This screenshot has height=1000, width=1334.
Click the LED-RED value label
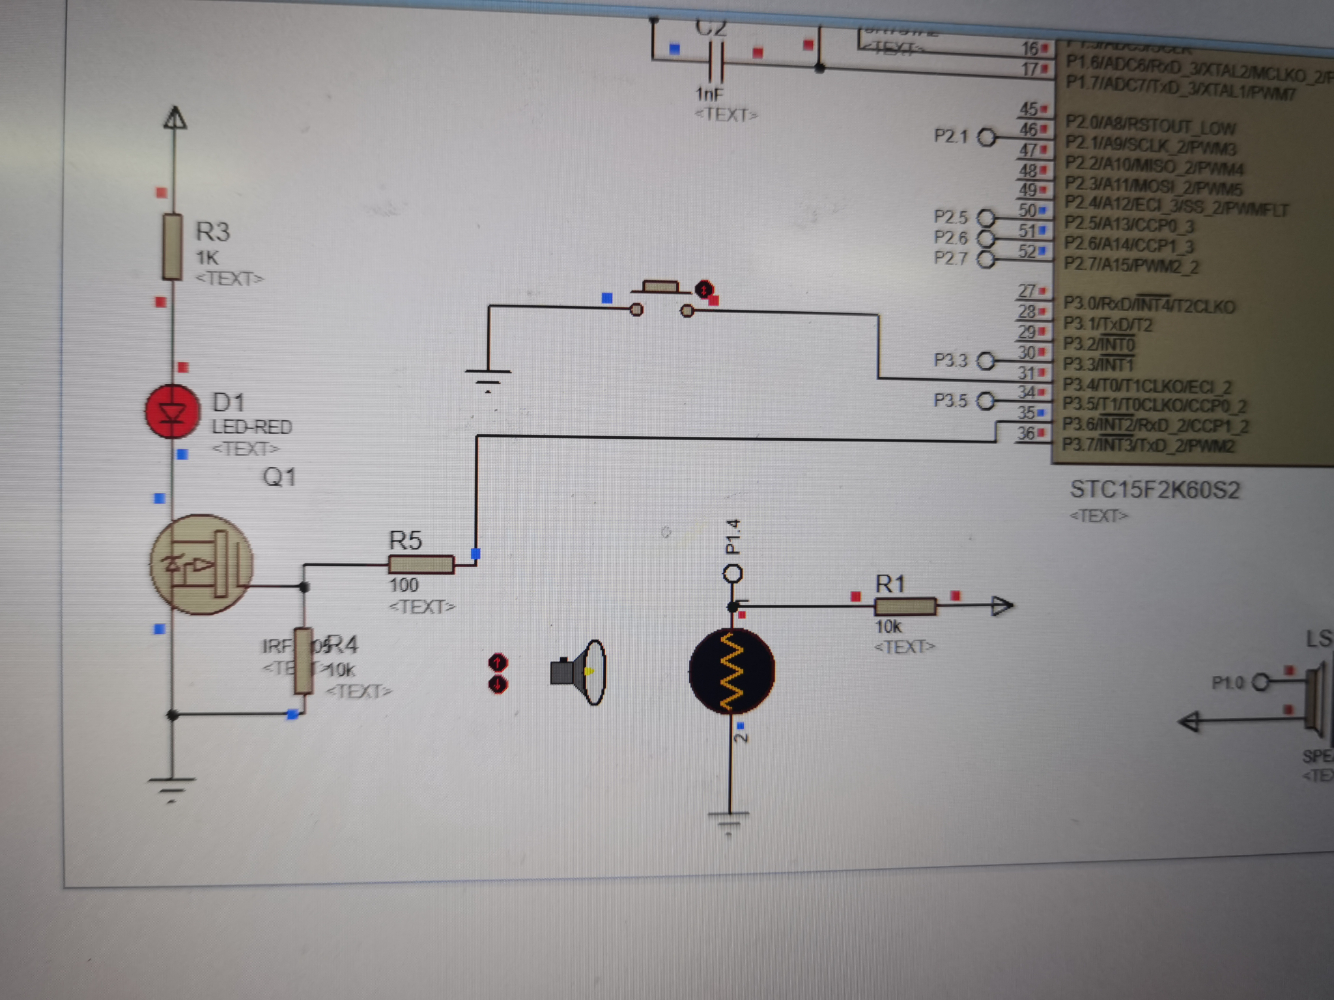click(251, 427)
